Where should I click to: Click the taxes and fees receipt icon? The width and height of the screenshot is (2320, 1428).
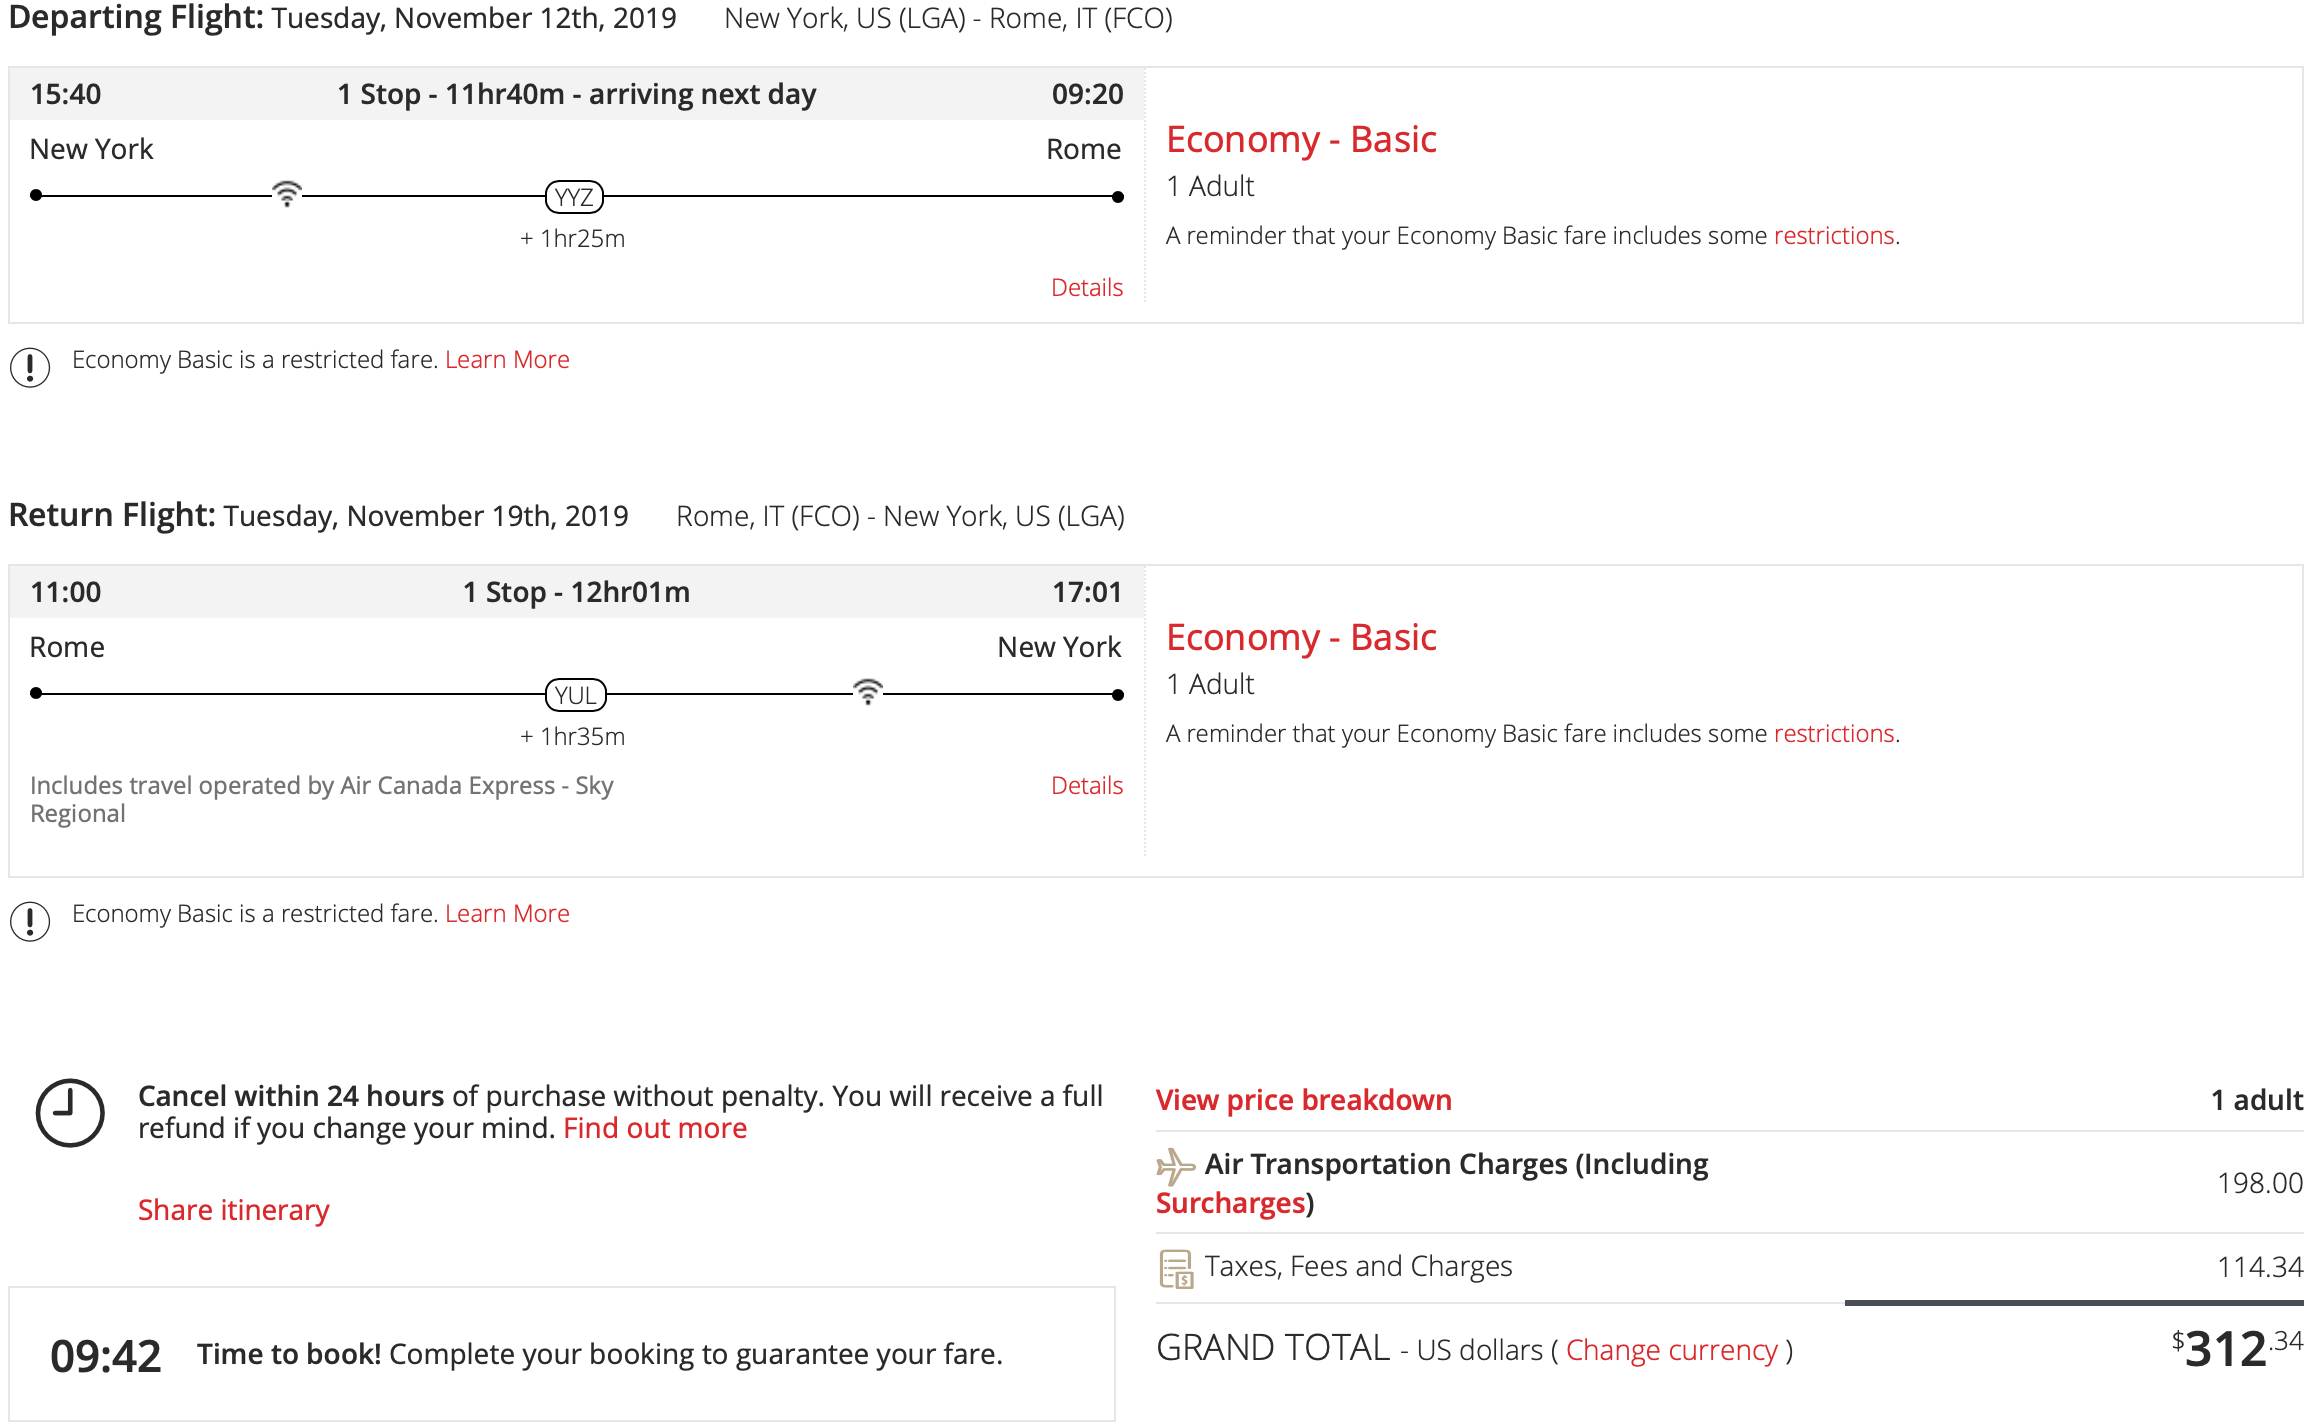point(1176,1268)
